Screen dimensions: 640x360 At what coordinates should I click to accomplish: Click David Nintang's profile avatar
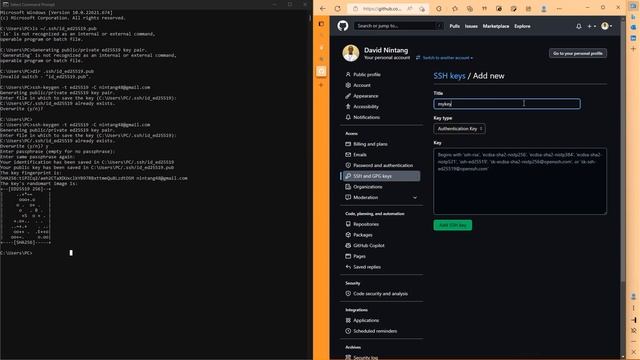(x=351, y=53)
